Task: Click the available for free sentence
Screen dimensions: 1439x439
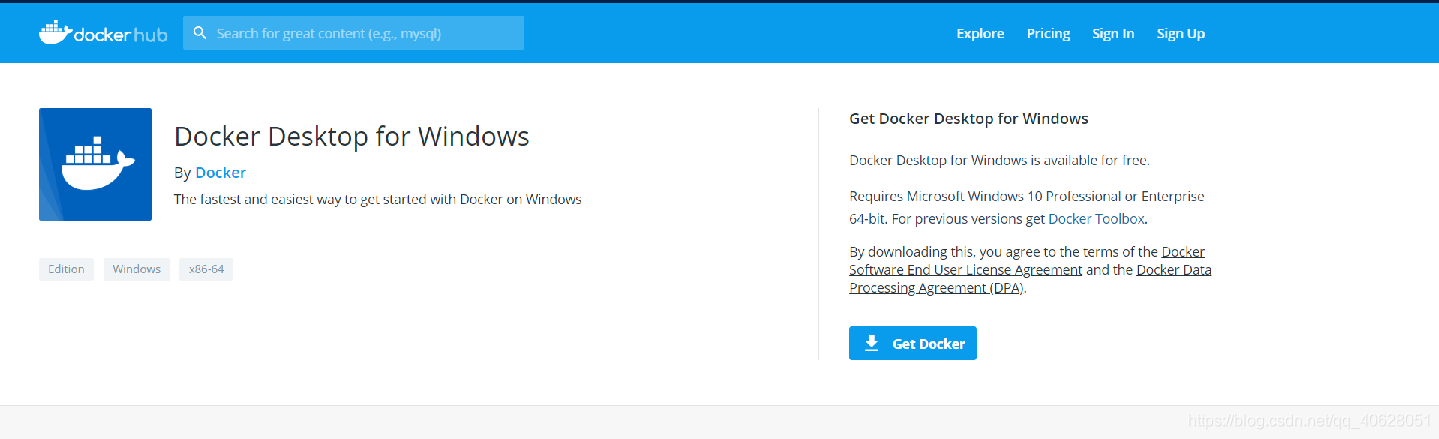Action: [1000, 160]
